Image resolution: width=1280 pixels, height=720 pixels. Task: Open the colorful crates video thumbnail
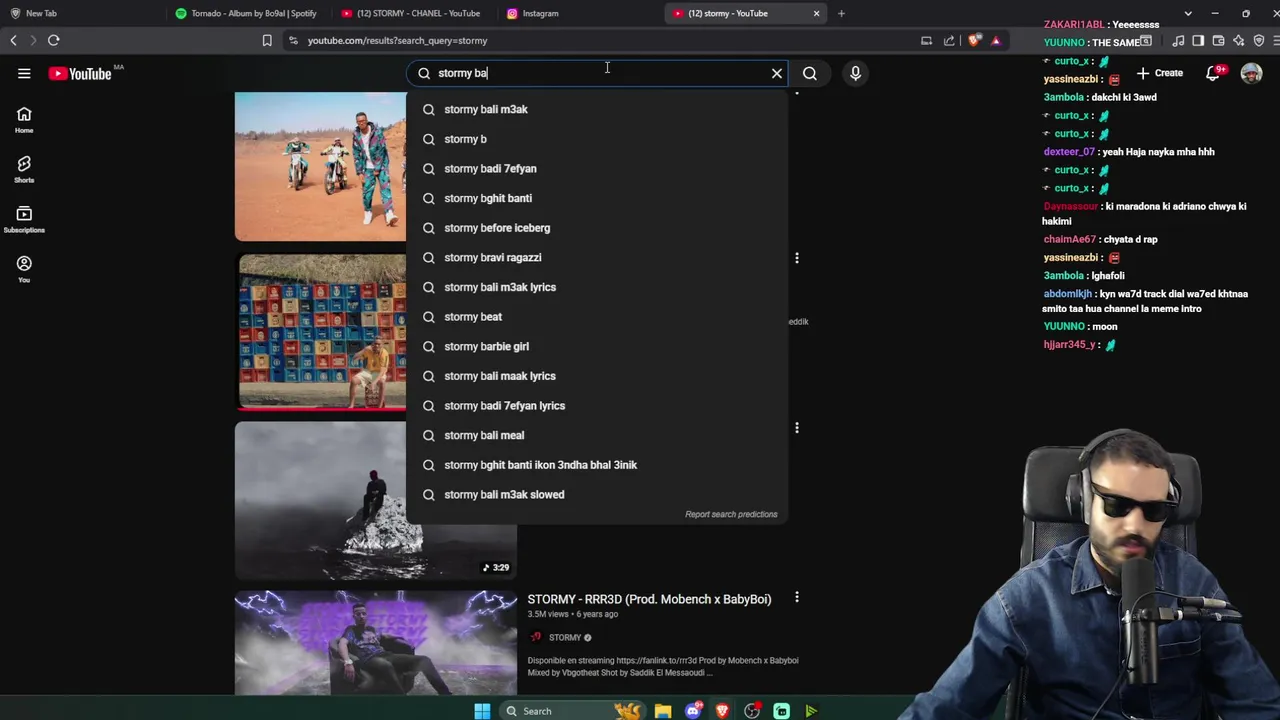pos(322,332)
